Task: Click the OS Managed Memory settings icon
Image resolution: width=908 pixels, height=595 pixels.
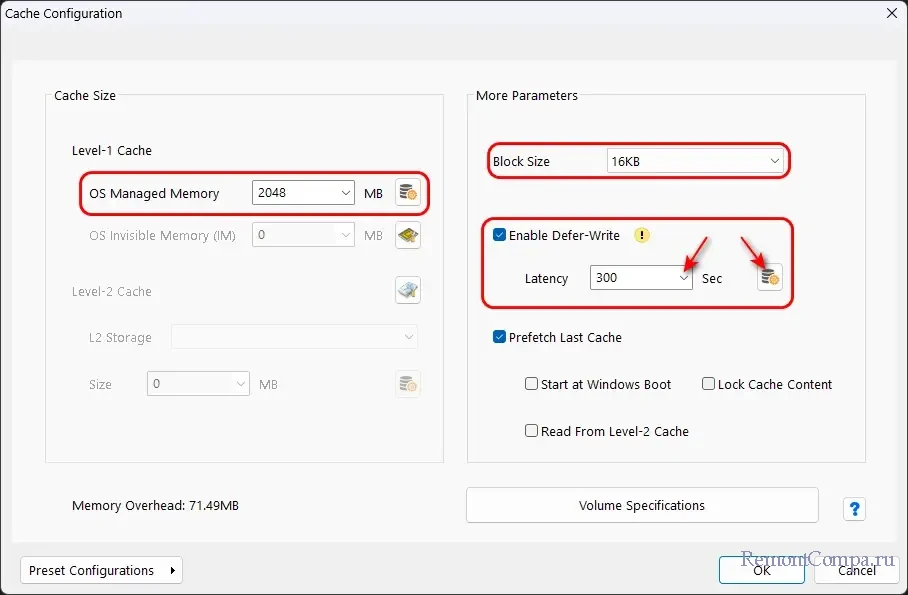Action: point(407,193)
